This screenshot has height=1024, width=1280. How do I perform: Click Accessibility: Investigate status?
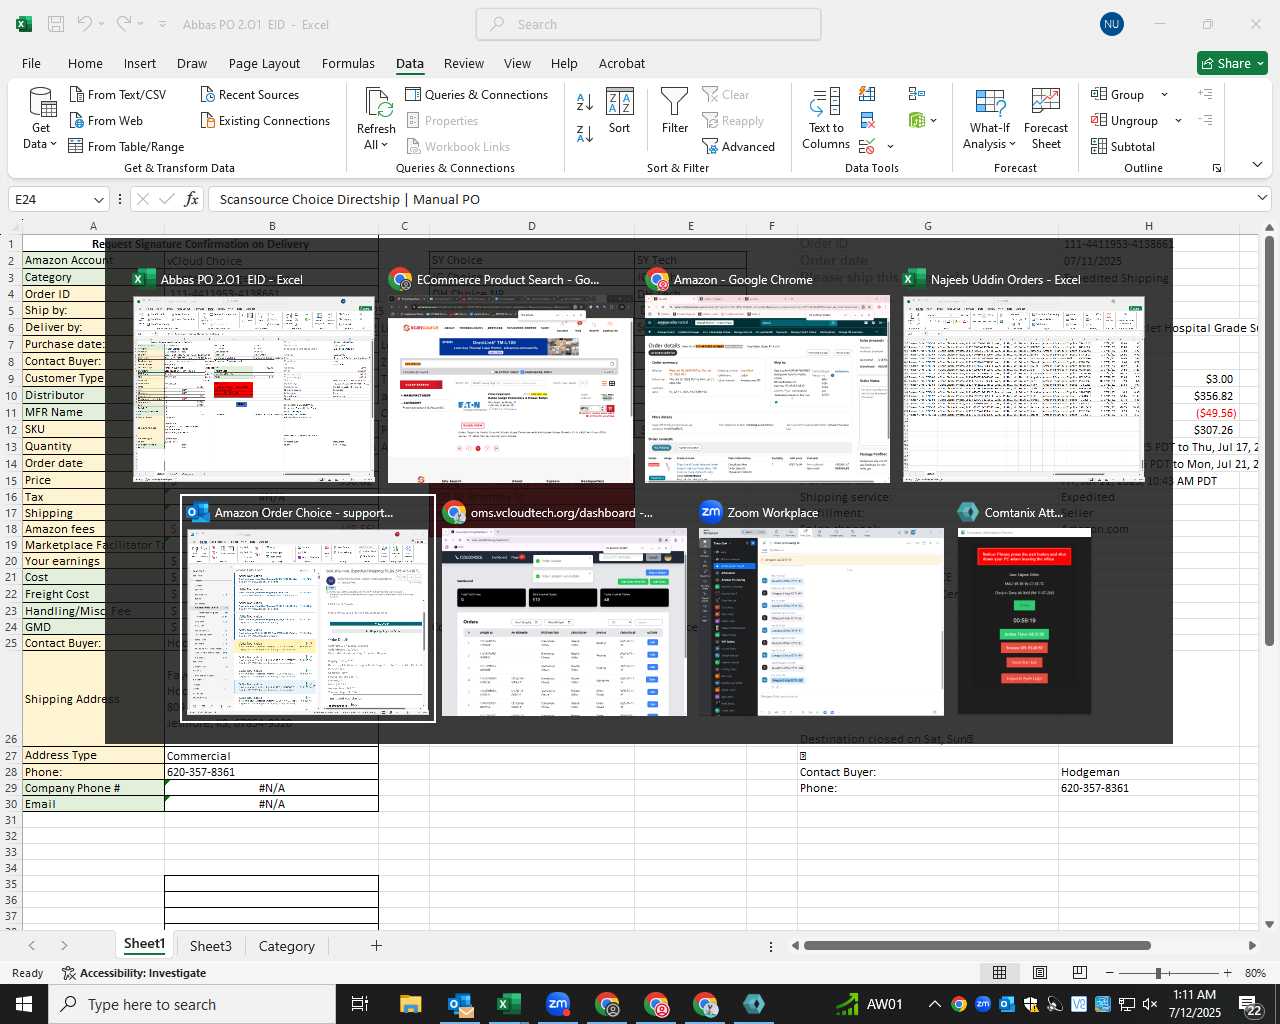(134, 973)
